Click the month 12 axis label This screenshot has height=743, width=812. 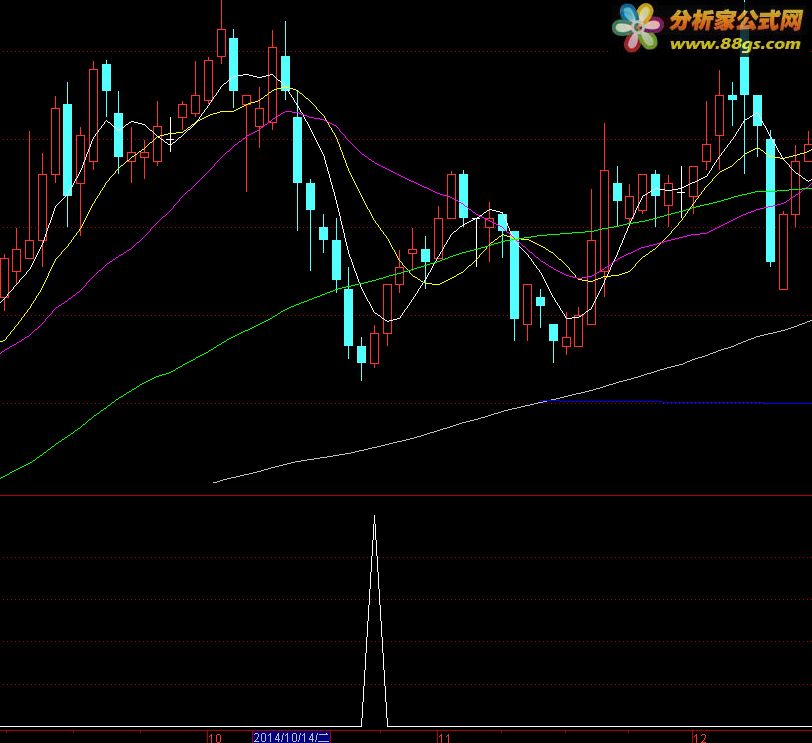(x=700, y=738)
